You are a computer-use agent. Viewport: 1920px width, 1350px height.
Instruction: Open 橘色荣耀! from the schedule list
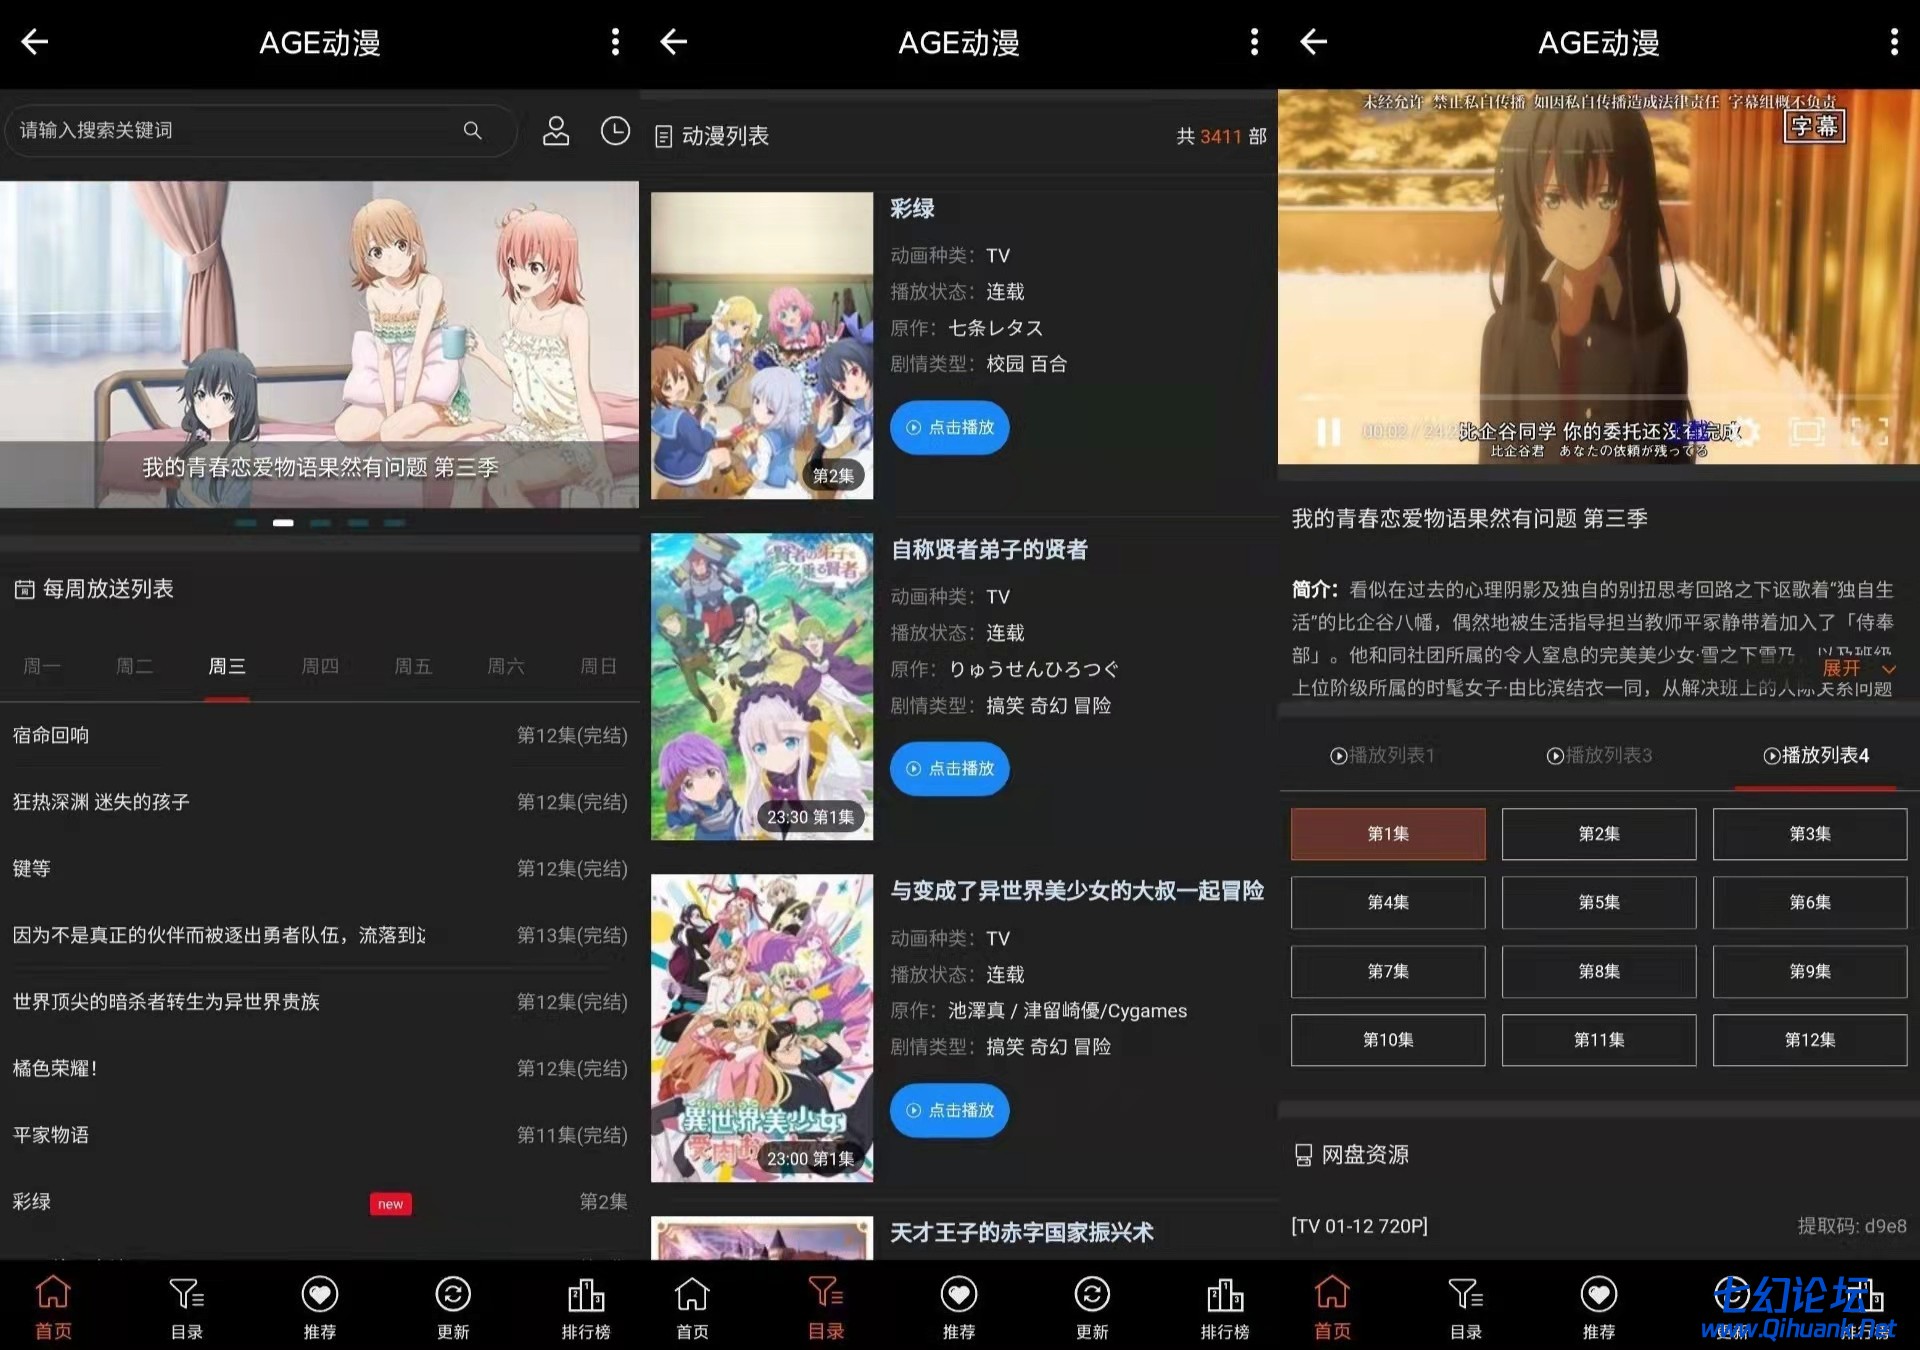pyautogui.click(x=319, y=1068)
